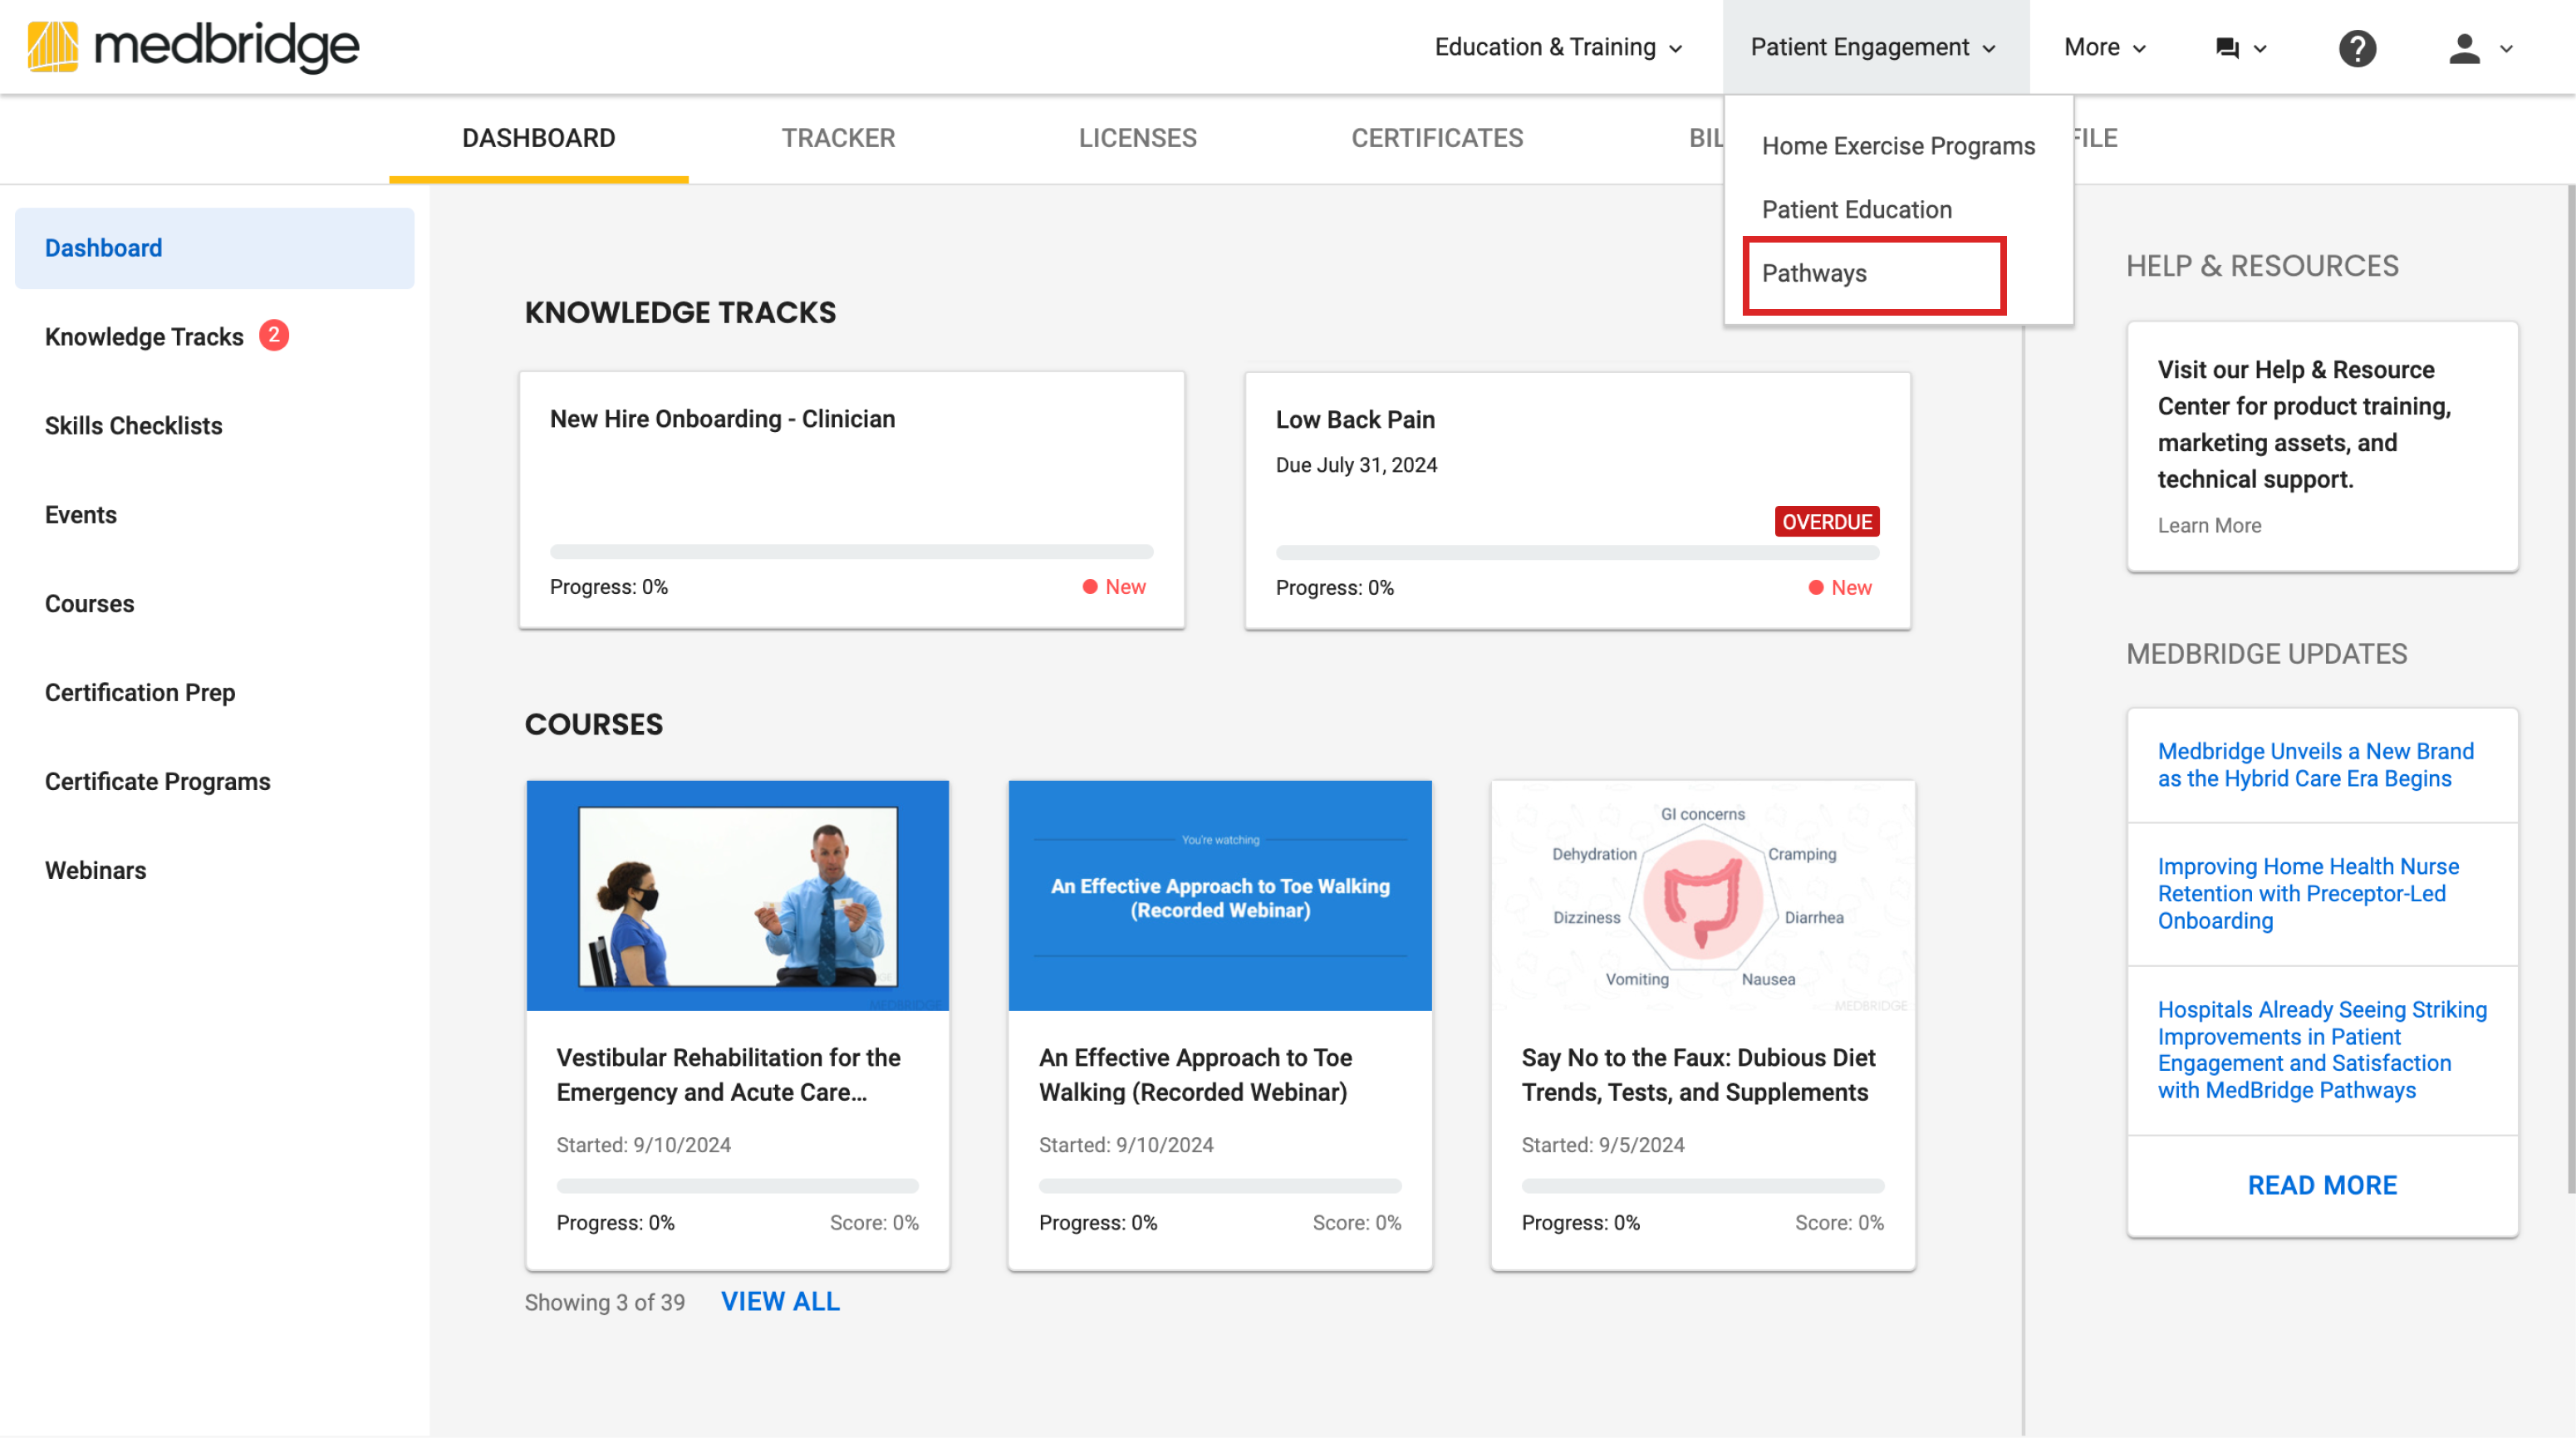Open the Certificates tab
Screen dimensions: 2576x1438
click(1437, 138)
